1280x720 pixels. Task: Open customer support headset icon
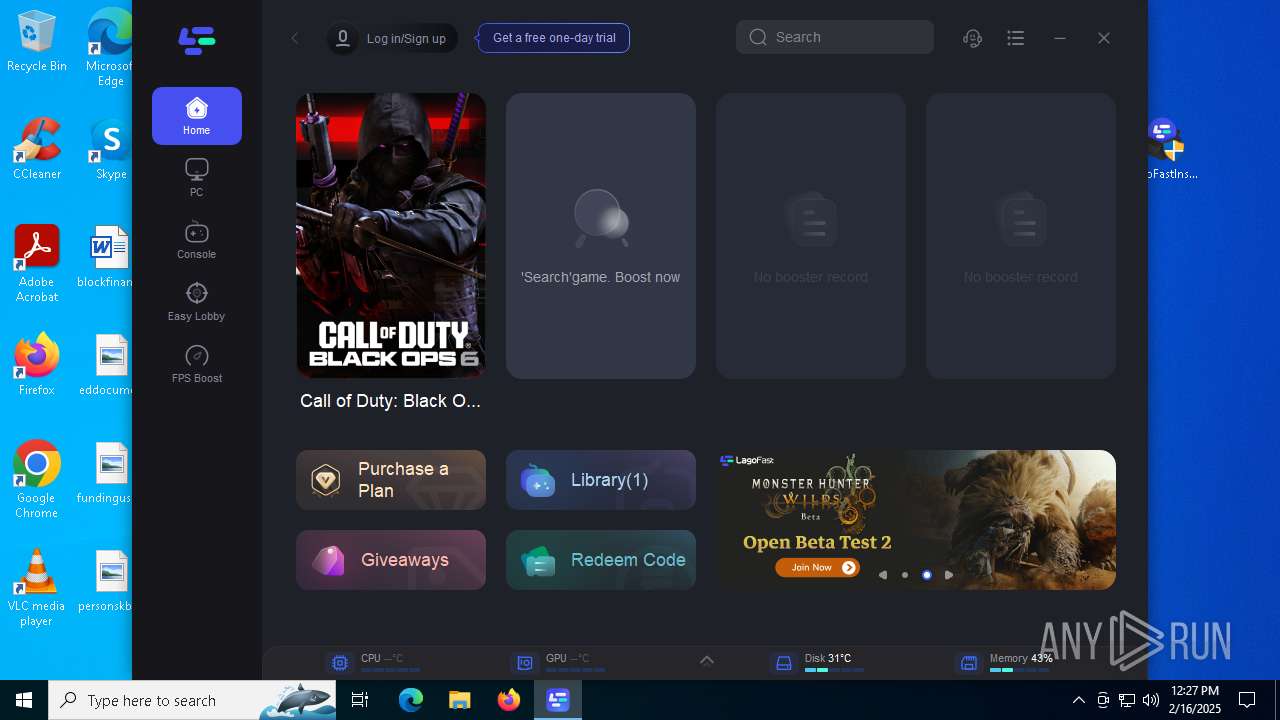972,38
